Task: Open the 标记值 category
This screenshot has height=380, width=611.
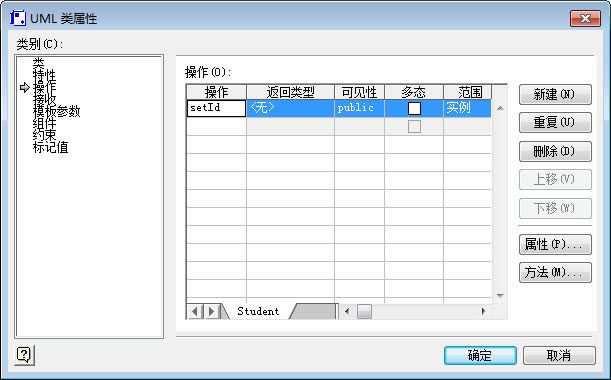Action: 51,147
